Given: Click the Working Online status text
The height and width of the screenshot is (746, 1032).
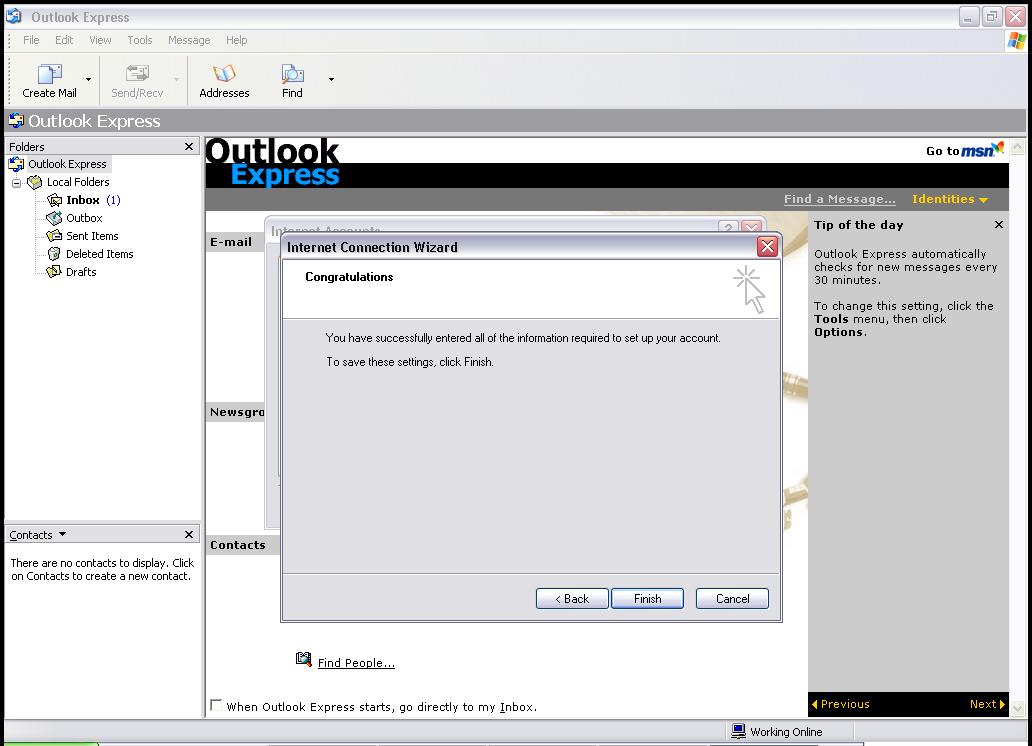Looking at the screenshot, I should (x=786, y=732).
